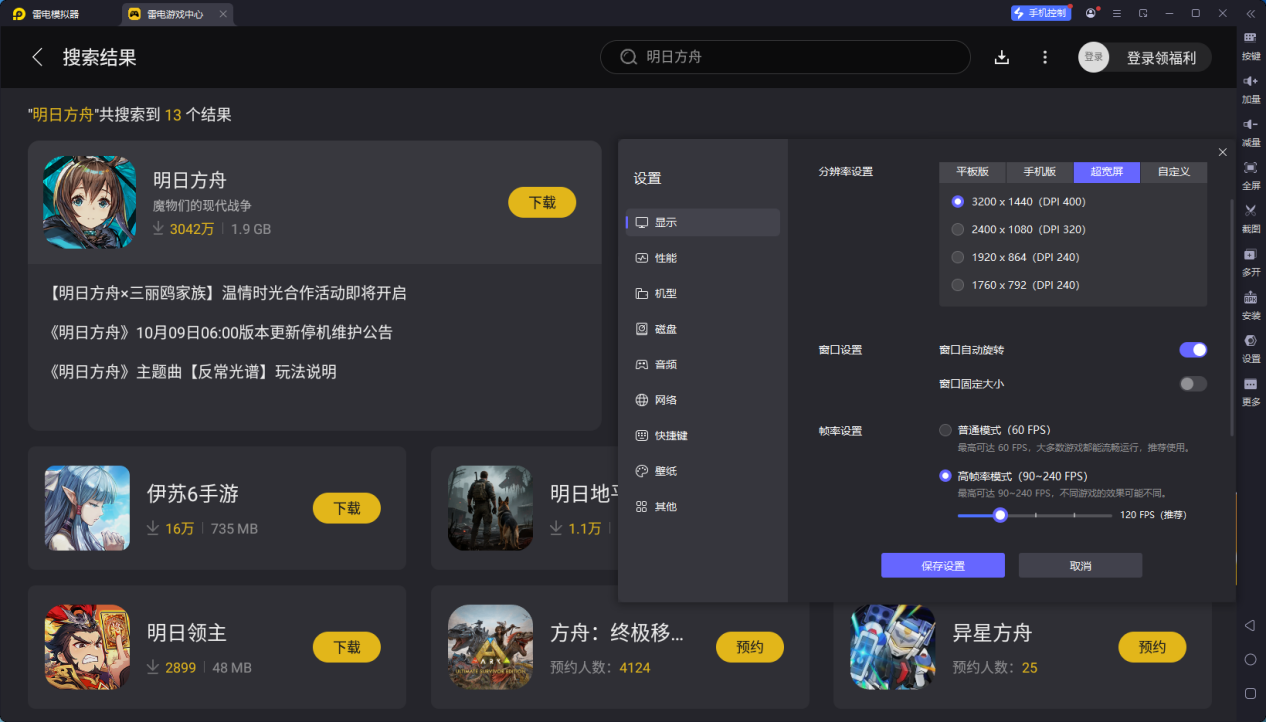Open 性能 settings category
Image resolution: width=1266 pixels, height=722 pixels.
coord(703,258)
